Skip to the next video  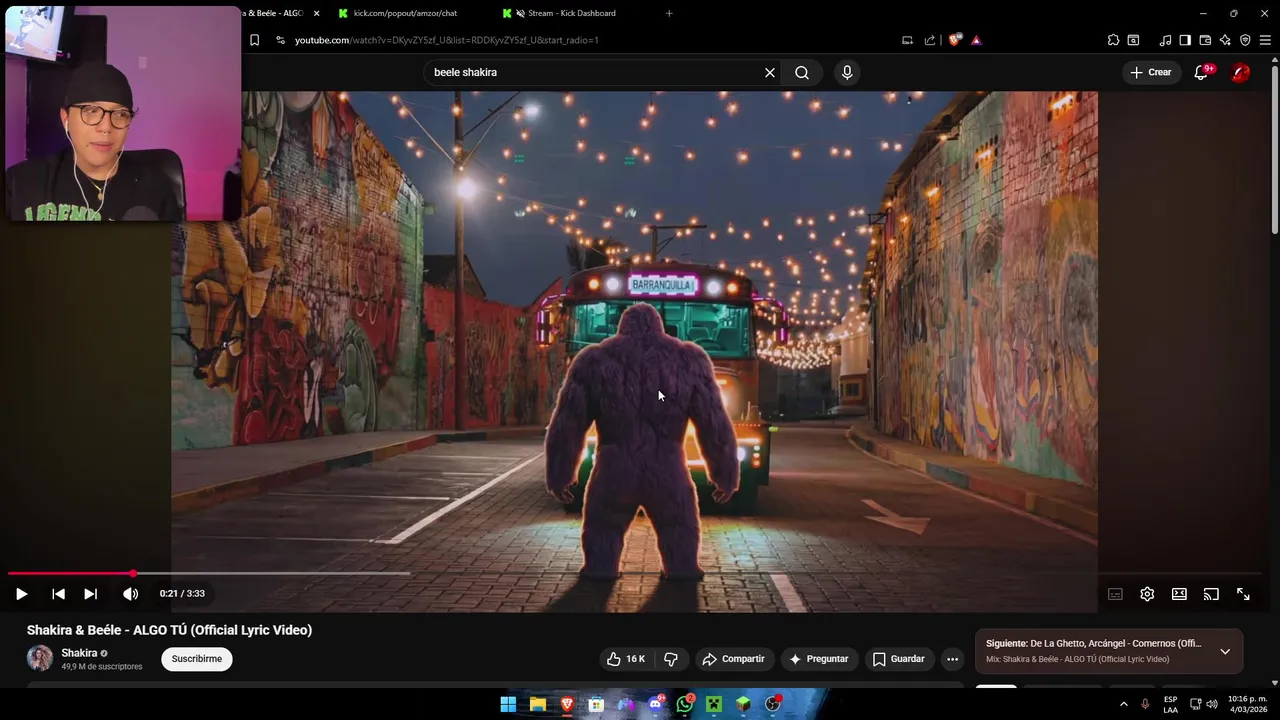click(x=90, y=594)
